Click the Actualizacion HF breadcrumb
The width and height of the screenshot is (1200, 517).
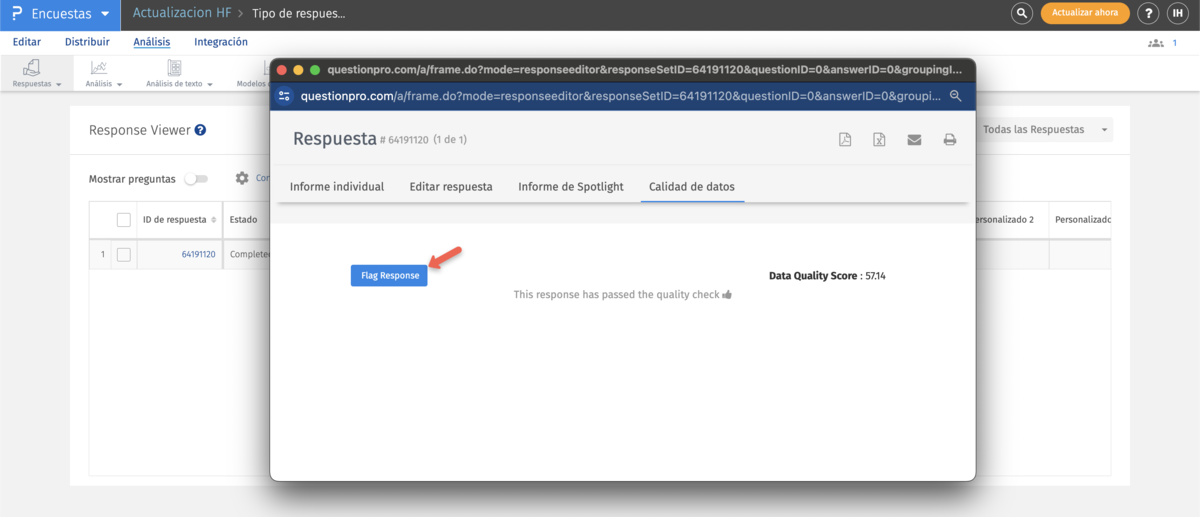point(181,14)
